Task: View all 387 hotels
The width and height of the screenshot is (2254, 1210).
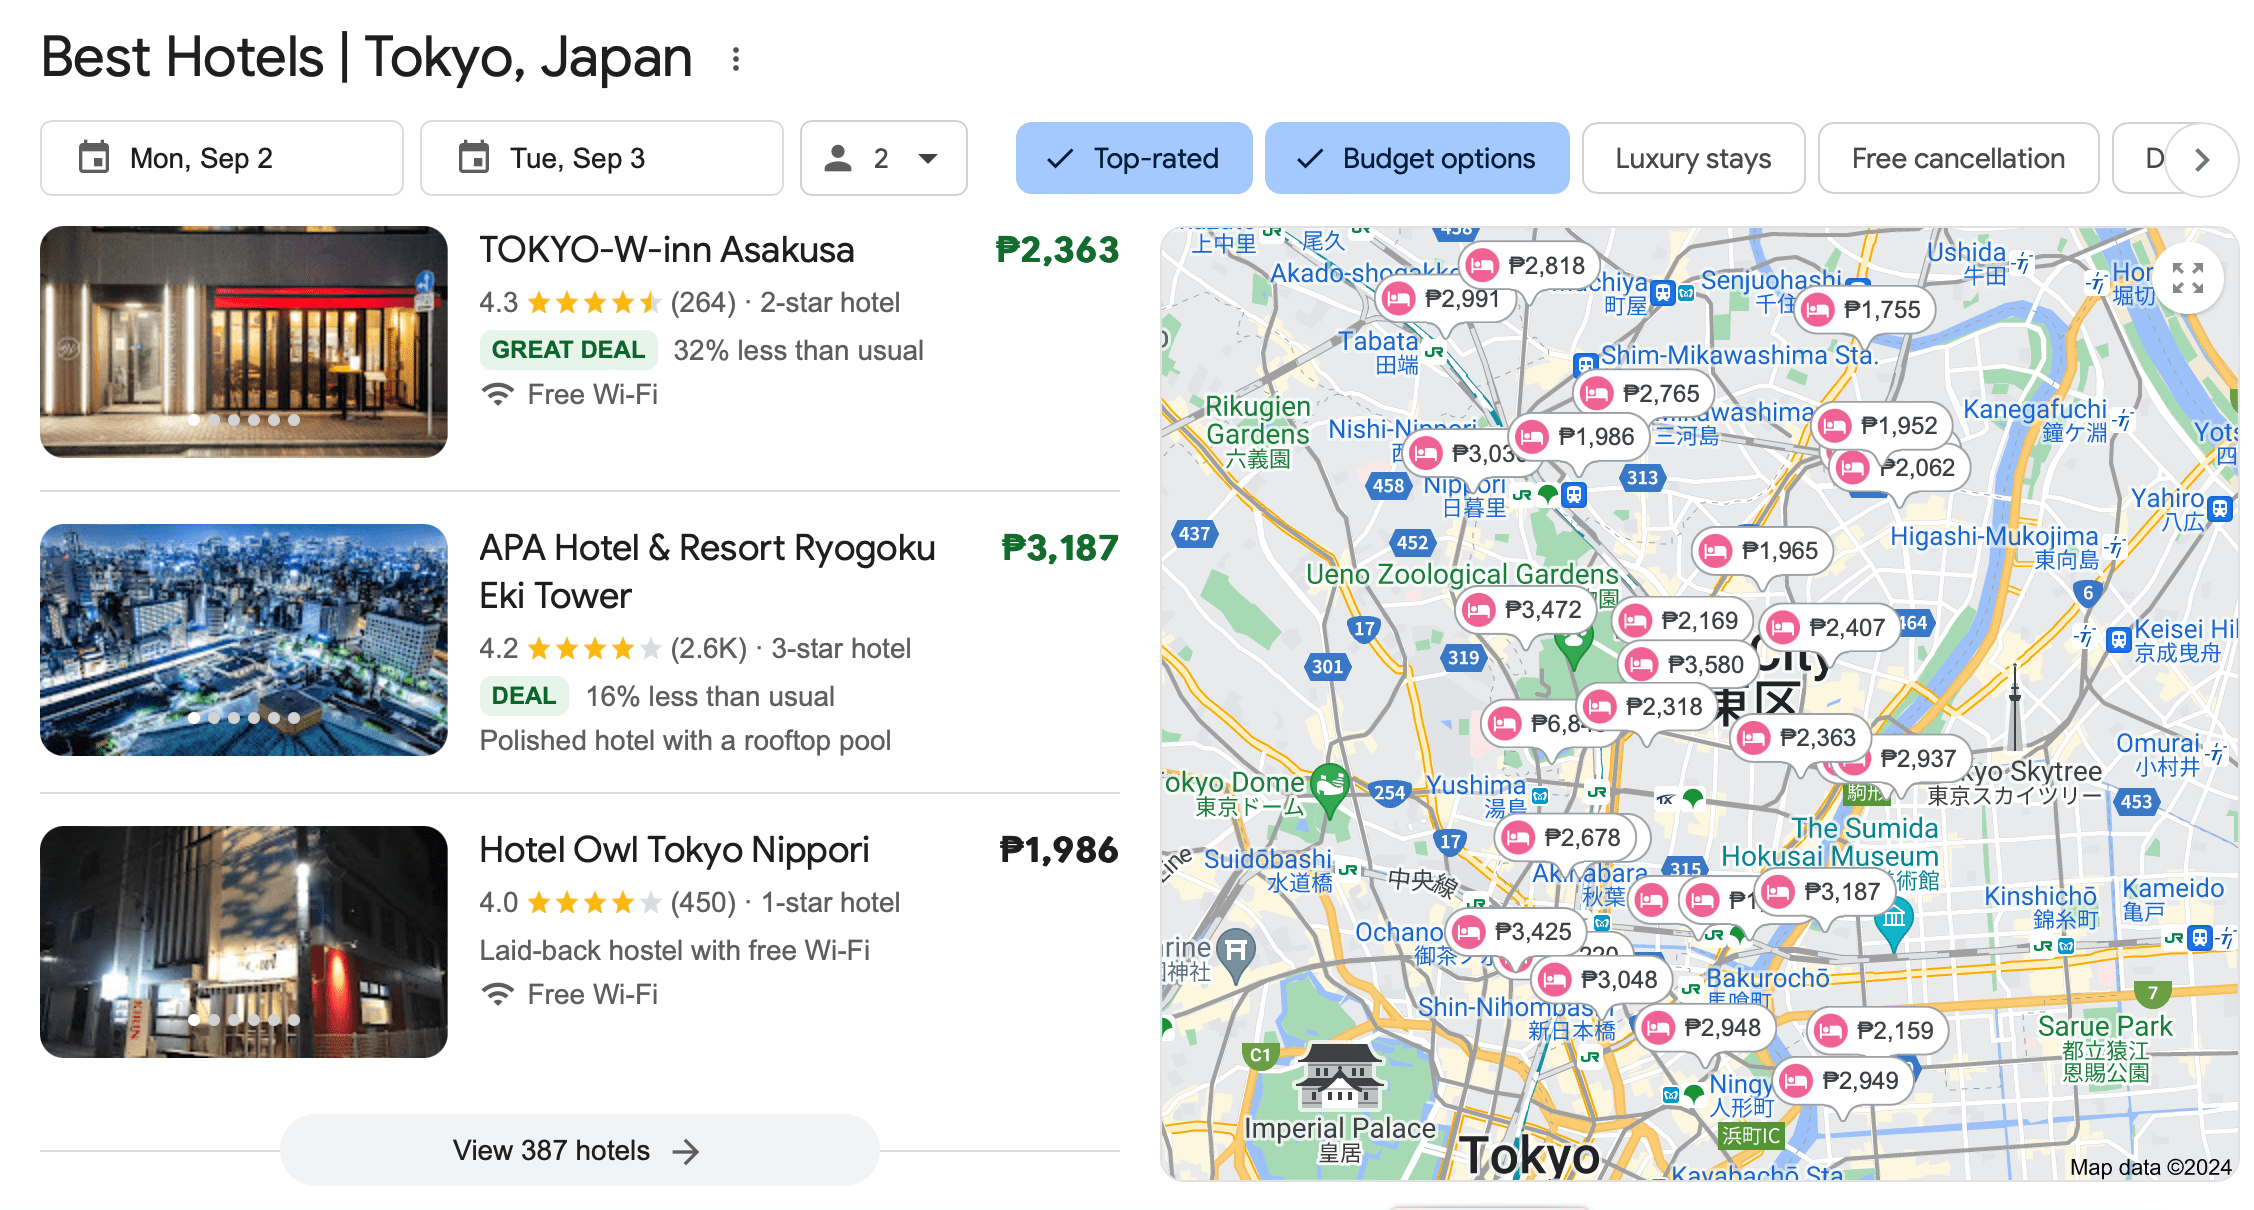Action: (x=580, y=1151)
